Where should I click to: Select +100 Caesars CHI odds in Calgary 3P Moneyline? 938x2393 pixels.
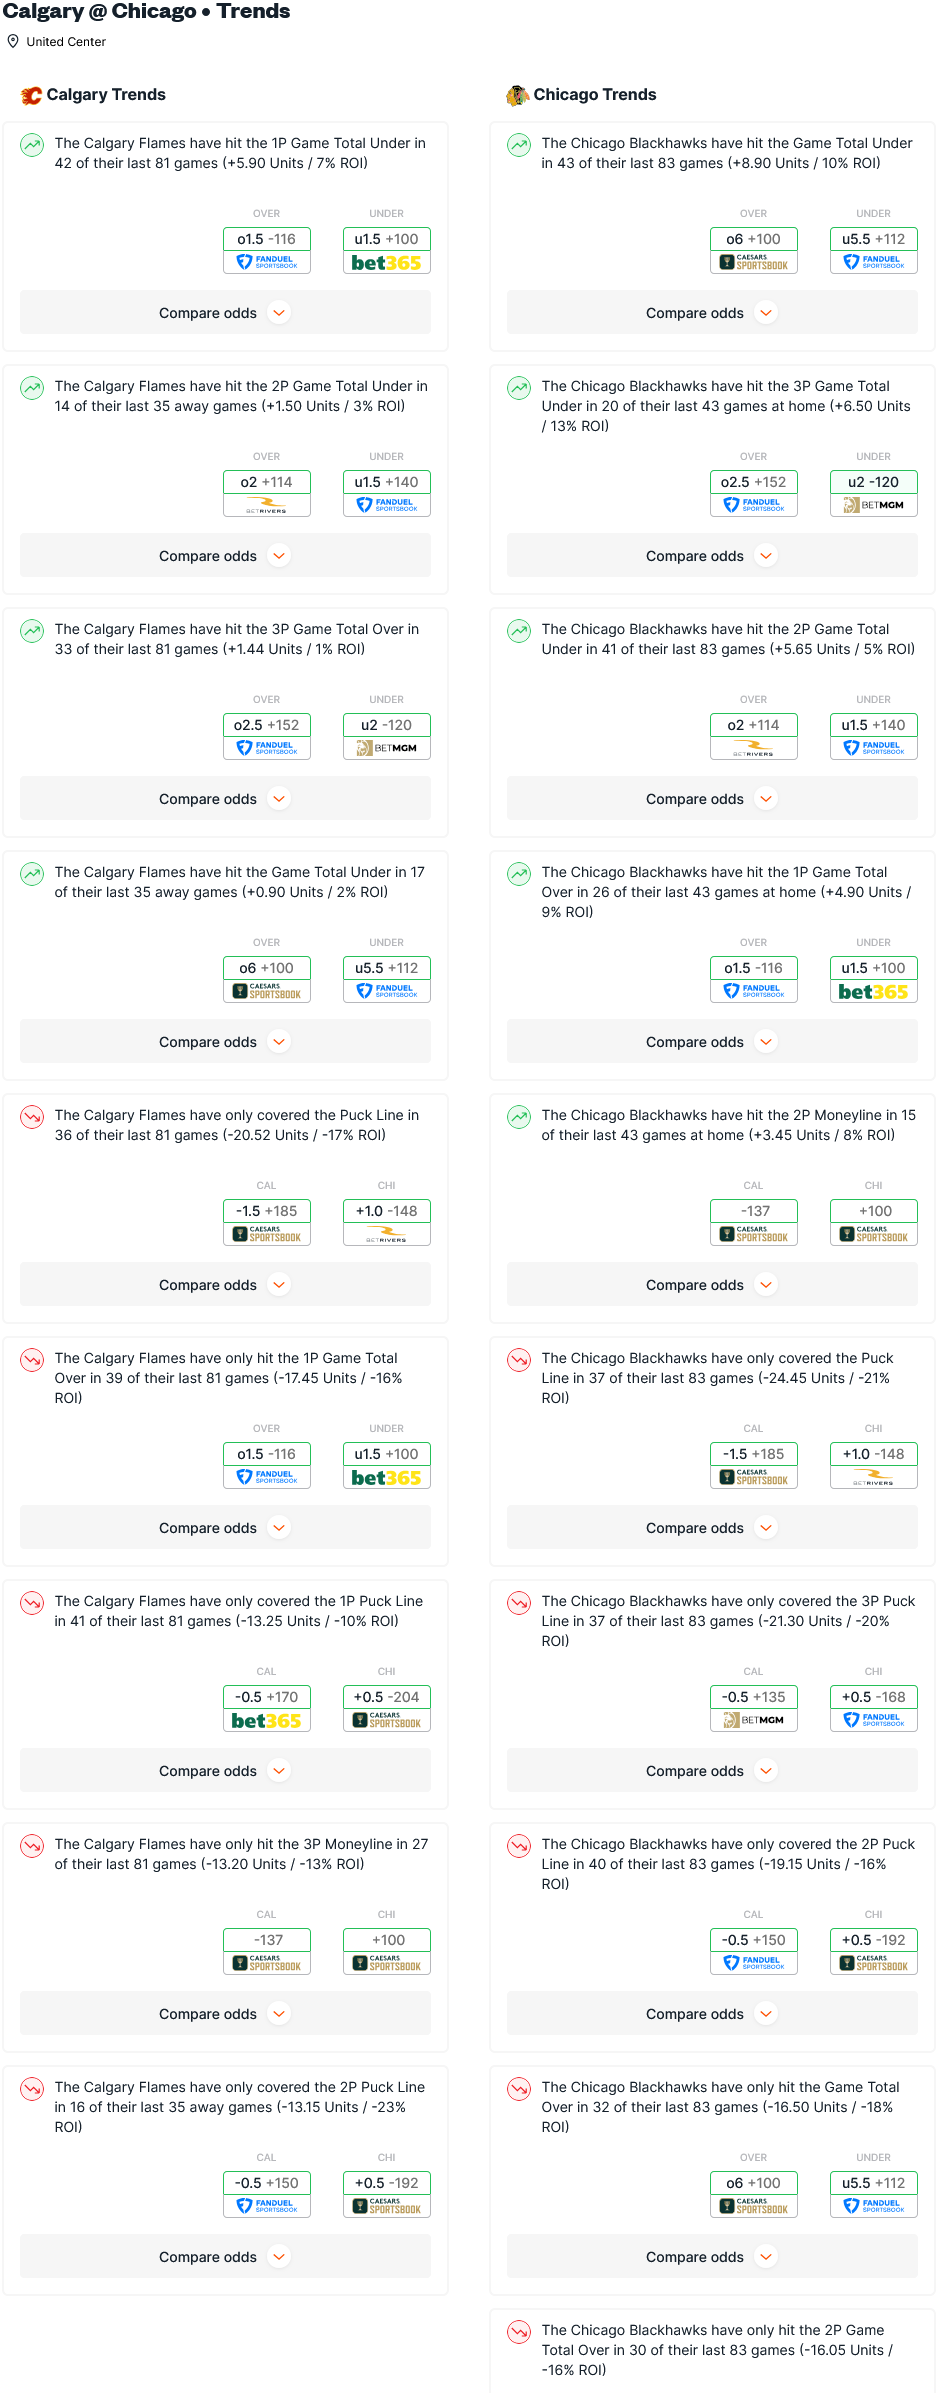[x=387, y=1951]
